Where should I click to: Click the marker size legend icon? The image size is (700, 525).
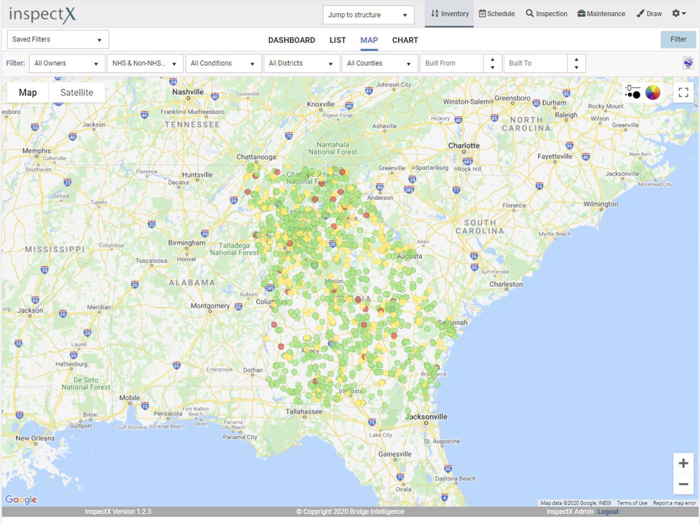(x=633, y=92)
